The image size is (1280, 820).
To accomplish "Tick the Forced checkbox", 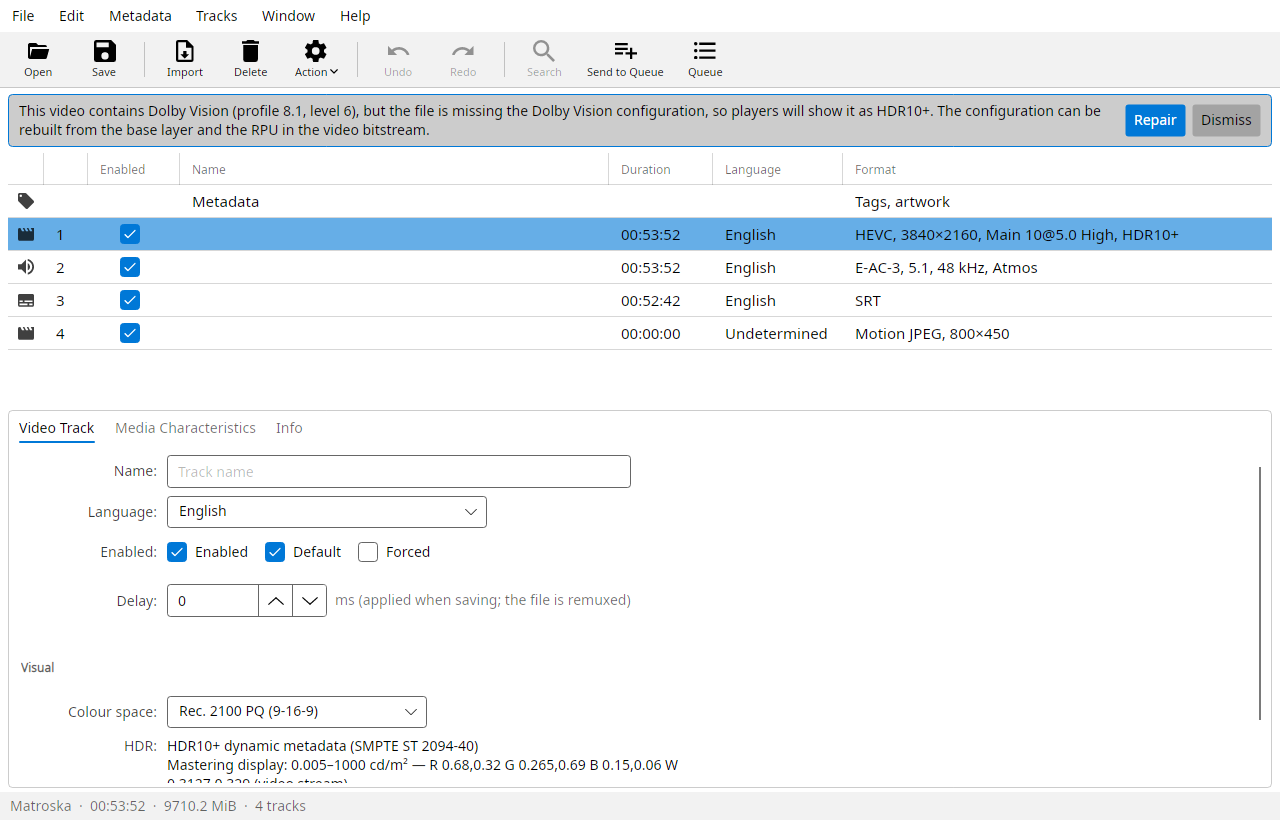I will tap(368, 552).
